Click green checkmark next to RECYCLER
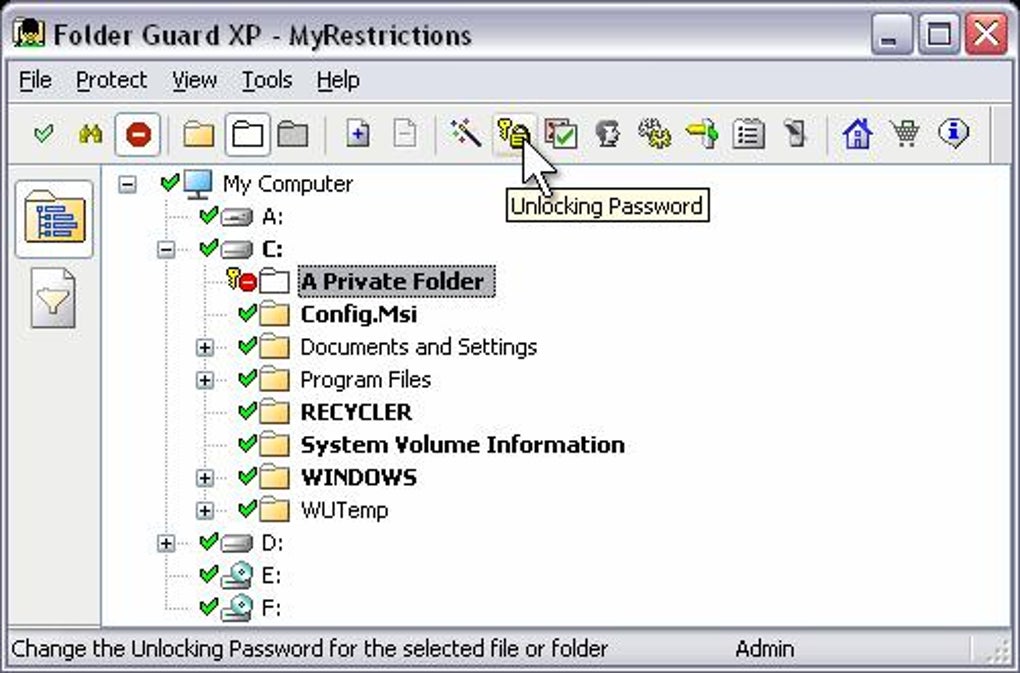The height and width of the screenshot is (673, 1020). 247,411
